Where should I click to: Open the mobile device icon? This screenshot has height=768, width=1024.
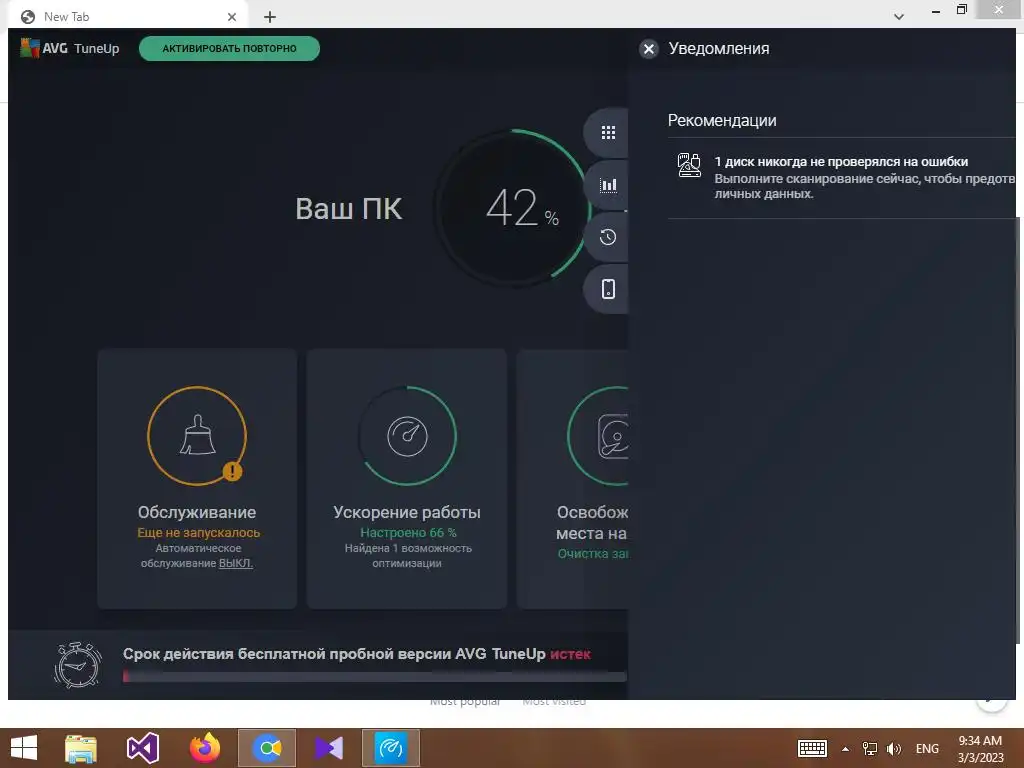point(608,289)
